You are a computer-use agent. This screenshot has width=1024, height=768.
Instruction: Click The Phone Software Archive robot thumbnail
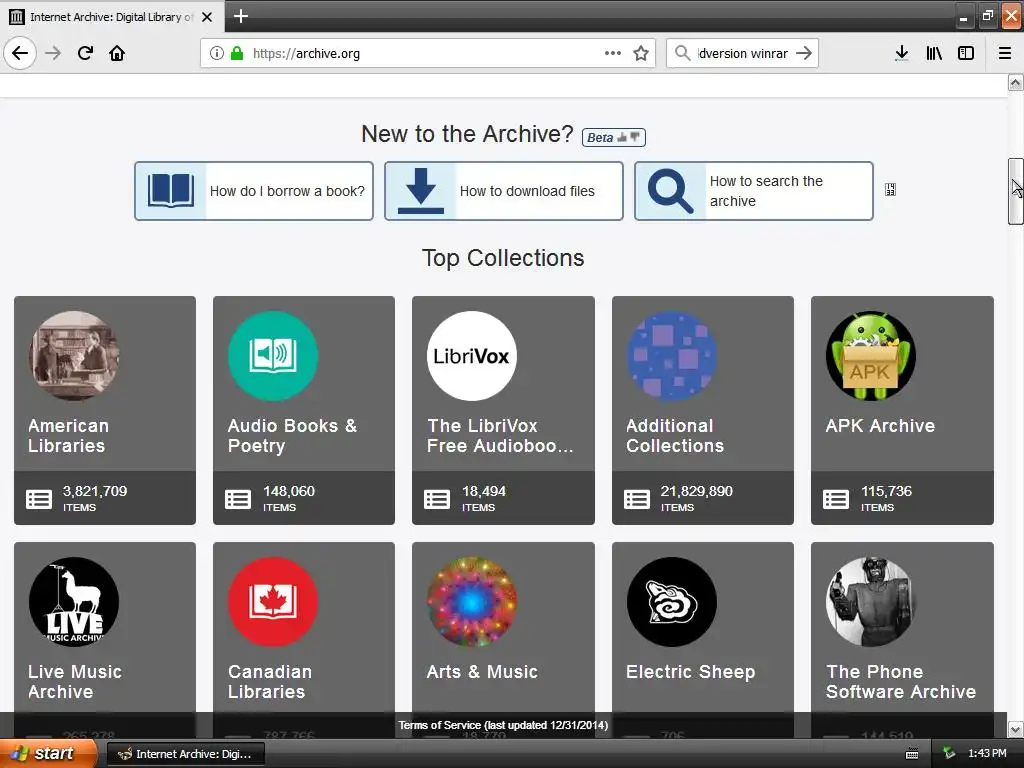point(871,601)
